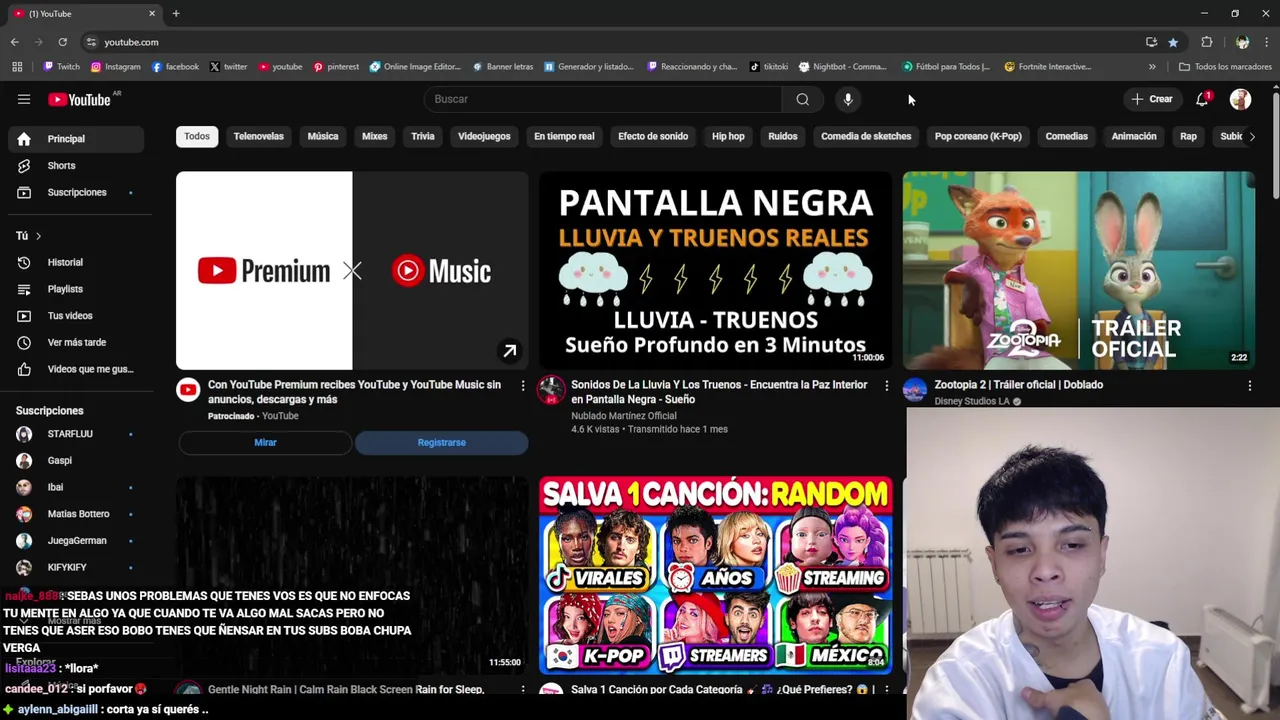The width and height of the screenshot is (1280, 720).
Task: Open the YouTube hamburger guide menu
Action: coord(24,99)
